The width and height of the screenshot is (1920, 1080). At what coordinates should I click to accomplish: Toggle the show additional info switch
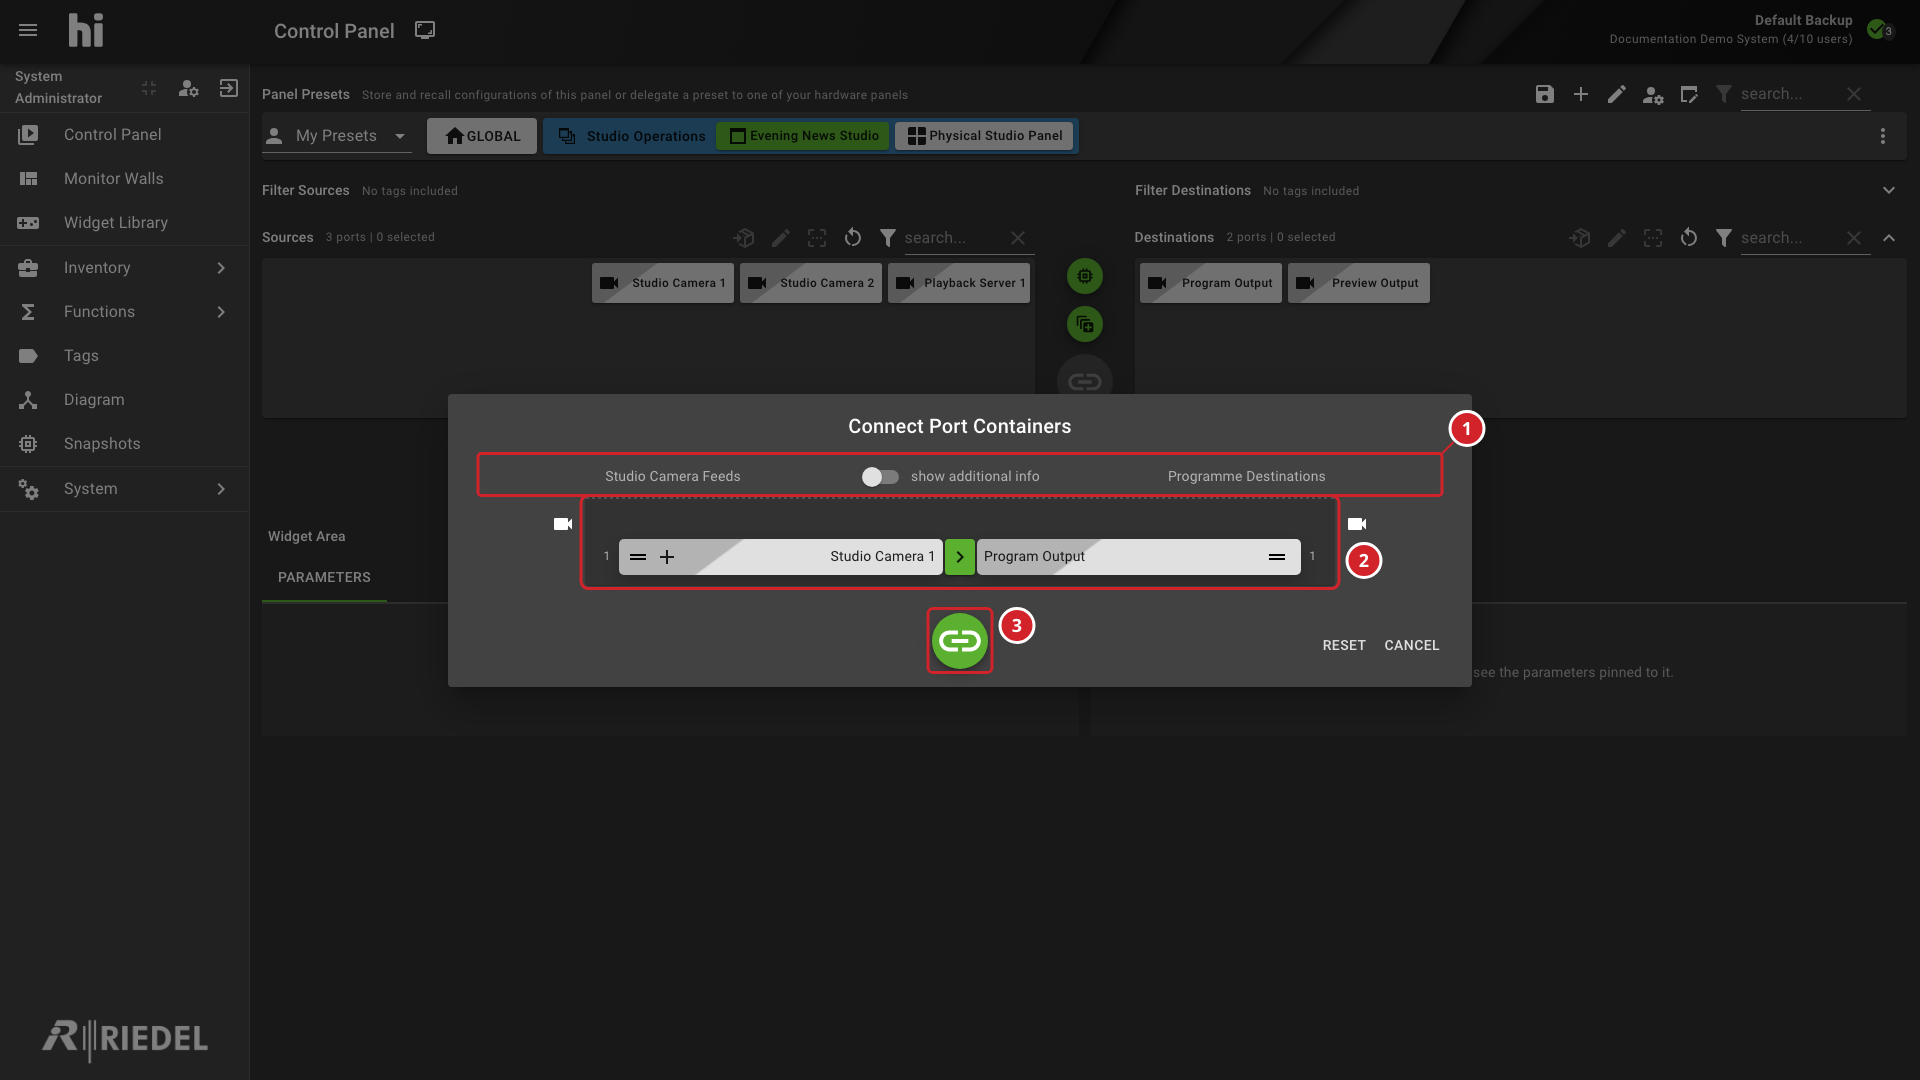[x=880, y=477]
